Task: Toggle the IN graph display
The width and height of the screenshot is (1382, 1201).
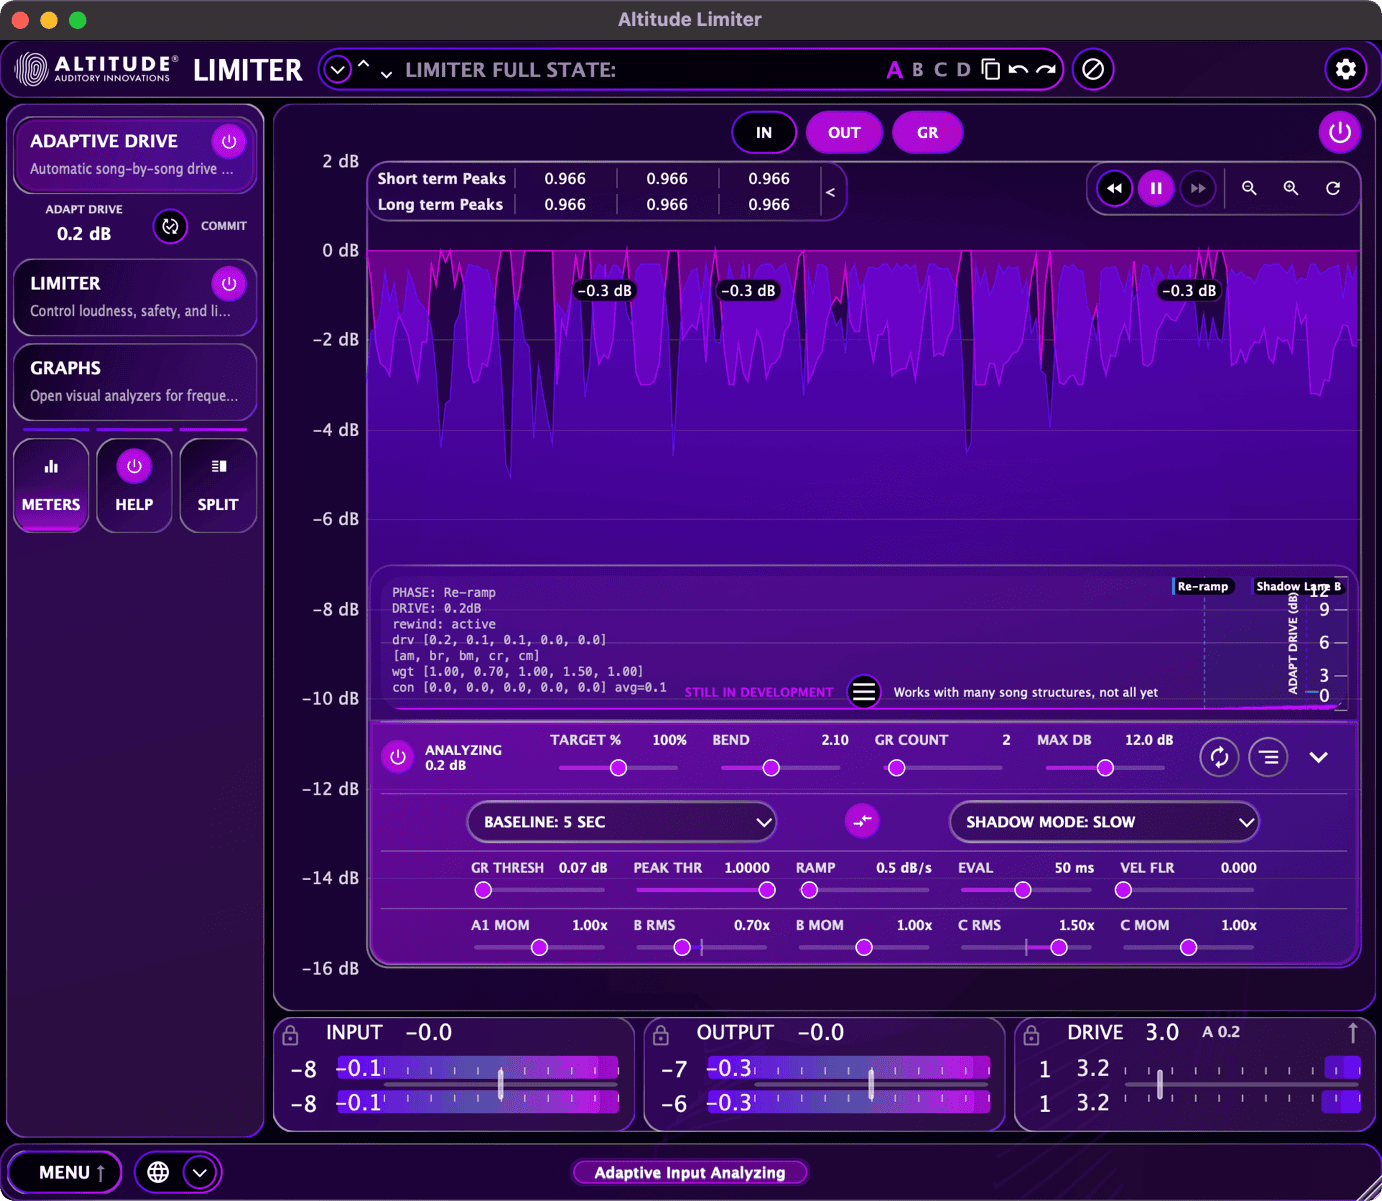Action: click(764, 132)
